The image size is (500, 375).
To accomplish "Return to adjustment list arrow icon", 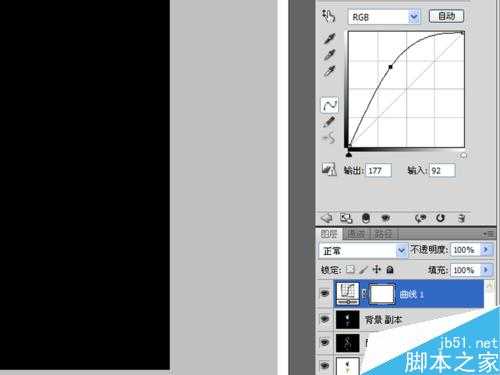I will [327, 218].
